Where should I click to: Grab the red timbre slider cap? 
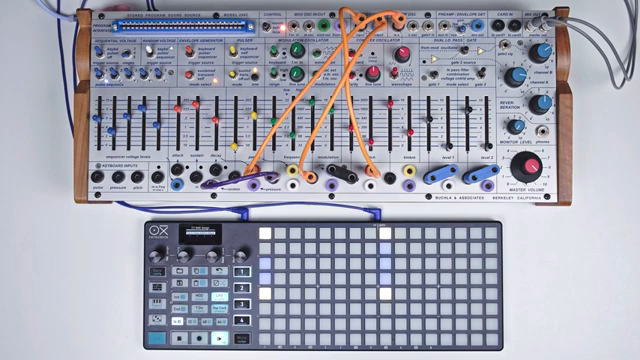click(410, 132)
